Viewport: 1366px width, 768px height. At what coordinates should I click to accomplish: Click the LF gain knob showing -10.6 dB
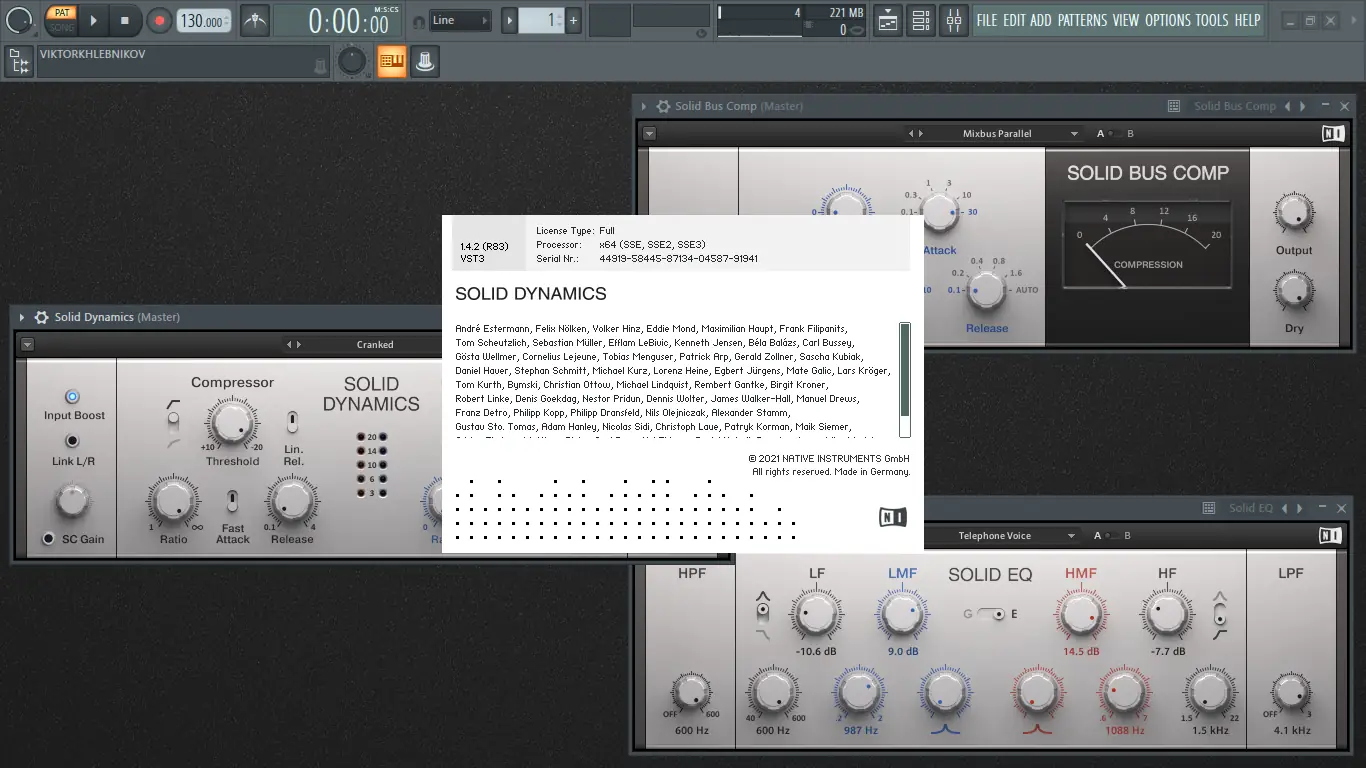tap(816, 613)
